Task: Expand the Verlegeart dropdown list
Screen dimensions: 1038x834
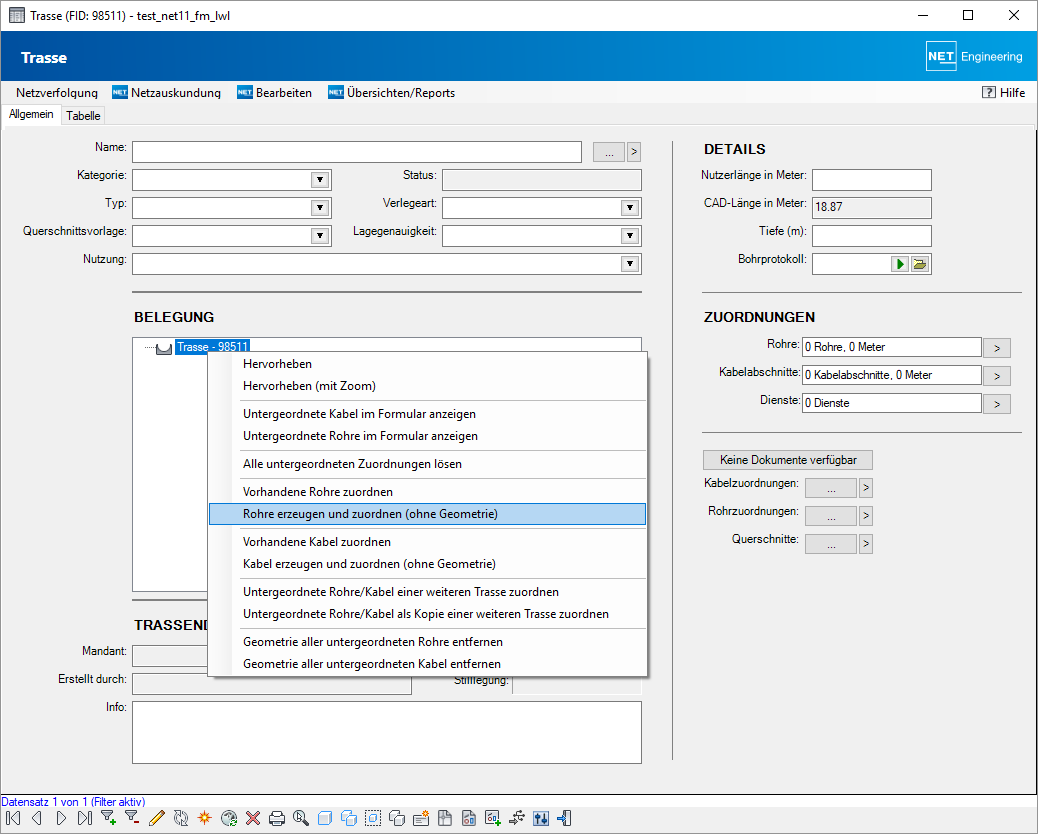Action: (630, 208)
